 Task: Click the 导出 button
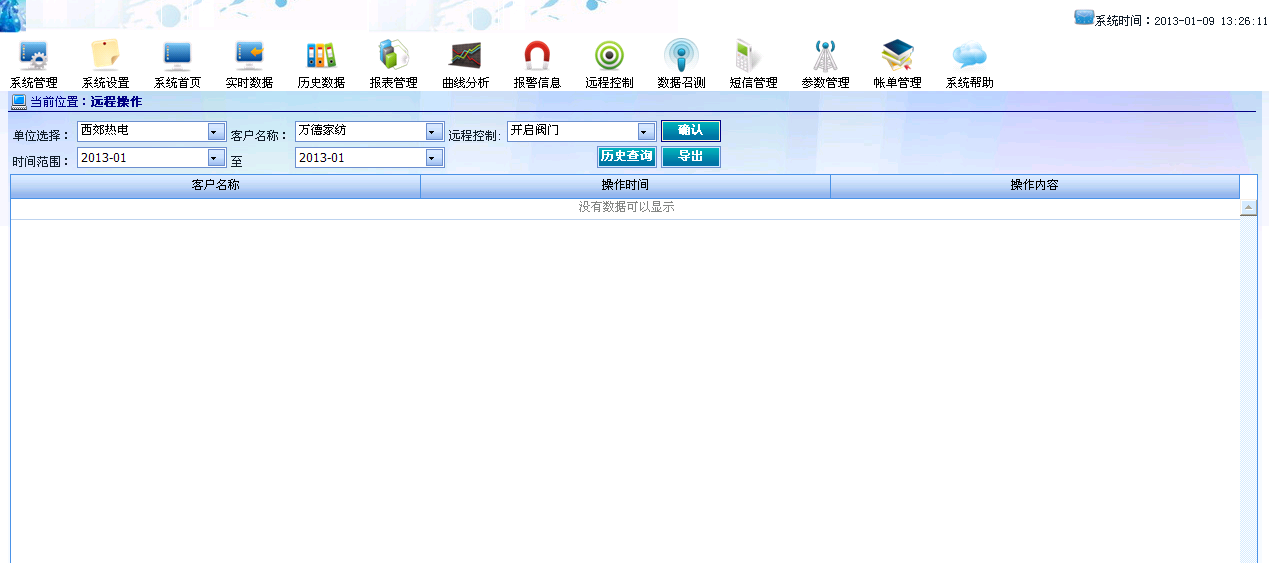[x=690, y=156]
